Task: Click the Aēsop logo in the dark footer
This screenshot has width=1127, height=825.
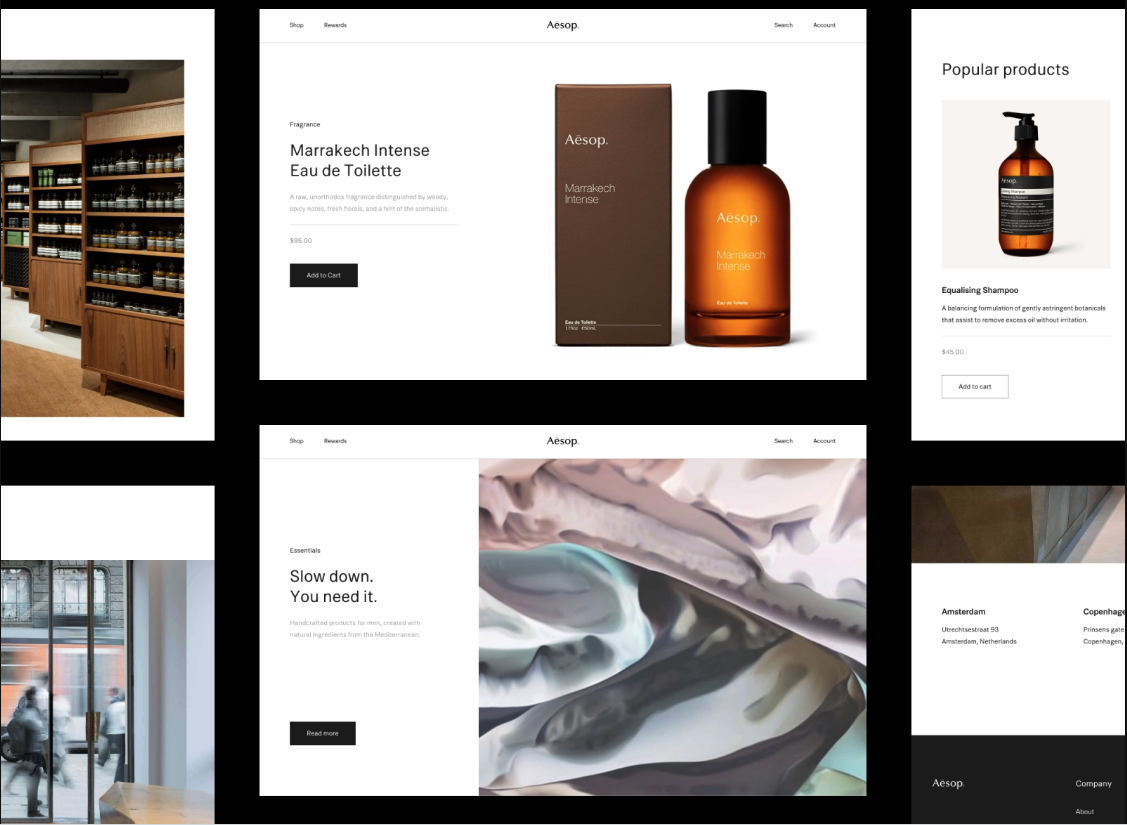Action: coord(947,783)
